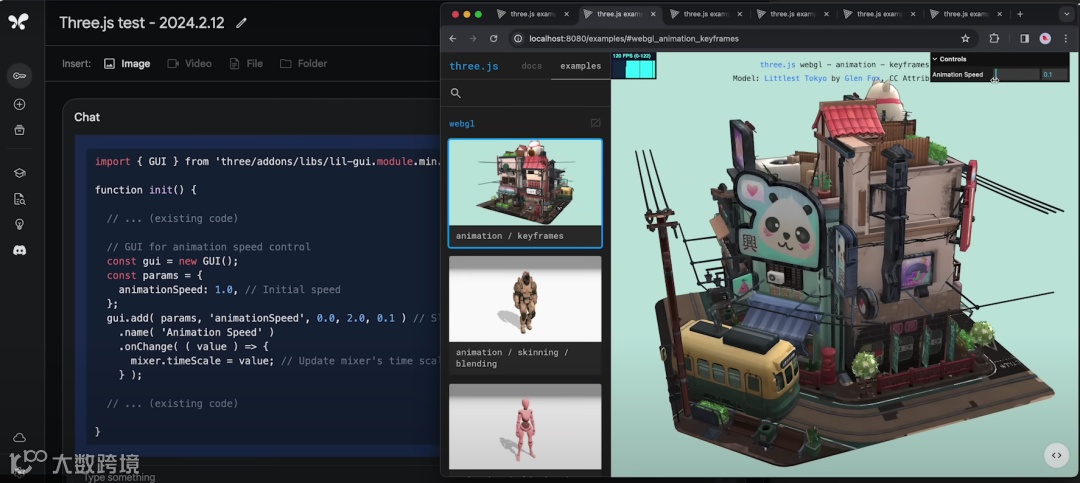Viewport: 1080px width, 483px height.
Task: Click the ".name( 'Animation Speed' )" code line
Action: [x=197, y=332]
